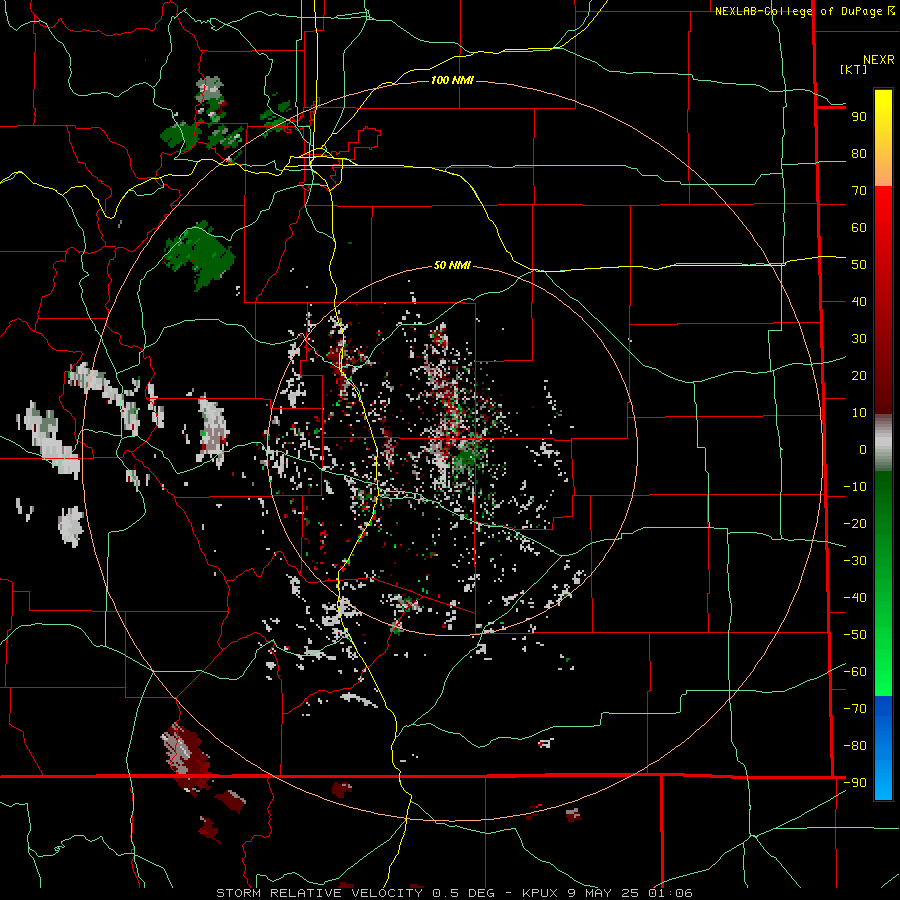Click the -40 value on velocity scale
The height and width of the screenshot is (900, 900).
[x=855, y=598]
